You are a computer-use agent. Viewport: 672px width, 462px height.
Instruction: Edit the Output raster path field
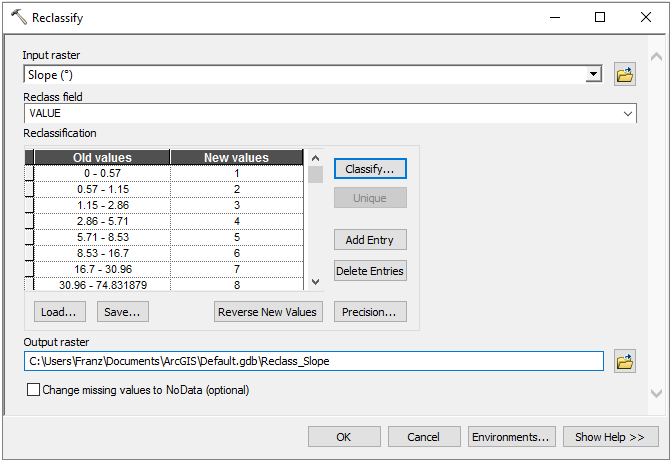[313, 362]
